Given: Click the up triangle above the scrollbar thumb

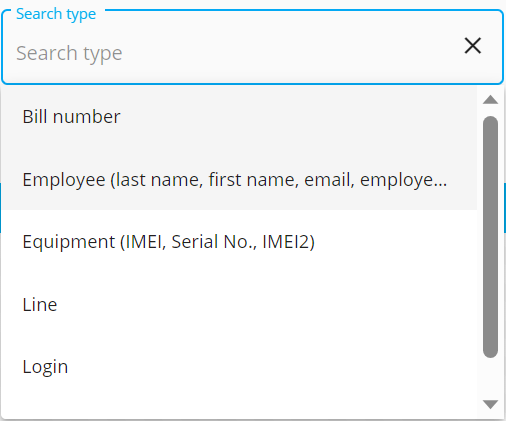Looking at the screenshot, I should coord(490,100).
